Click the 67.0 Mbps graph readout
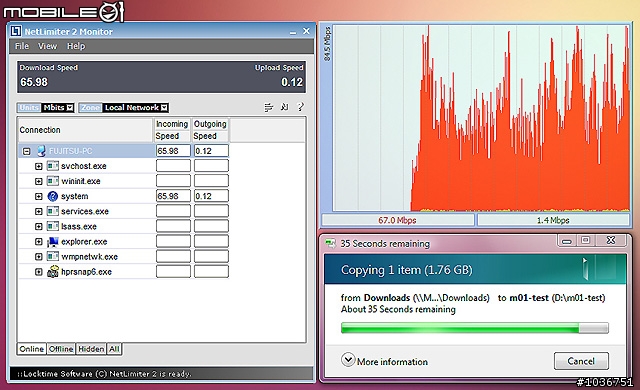This screenshot has width=640, height=390. coord(398,220)
